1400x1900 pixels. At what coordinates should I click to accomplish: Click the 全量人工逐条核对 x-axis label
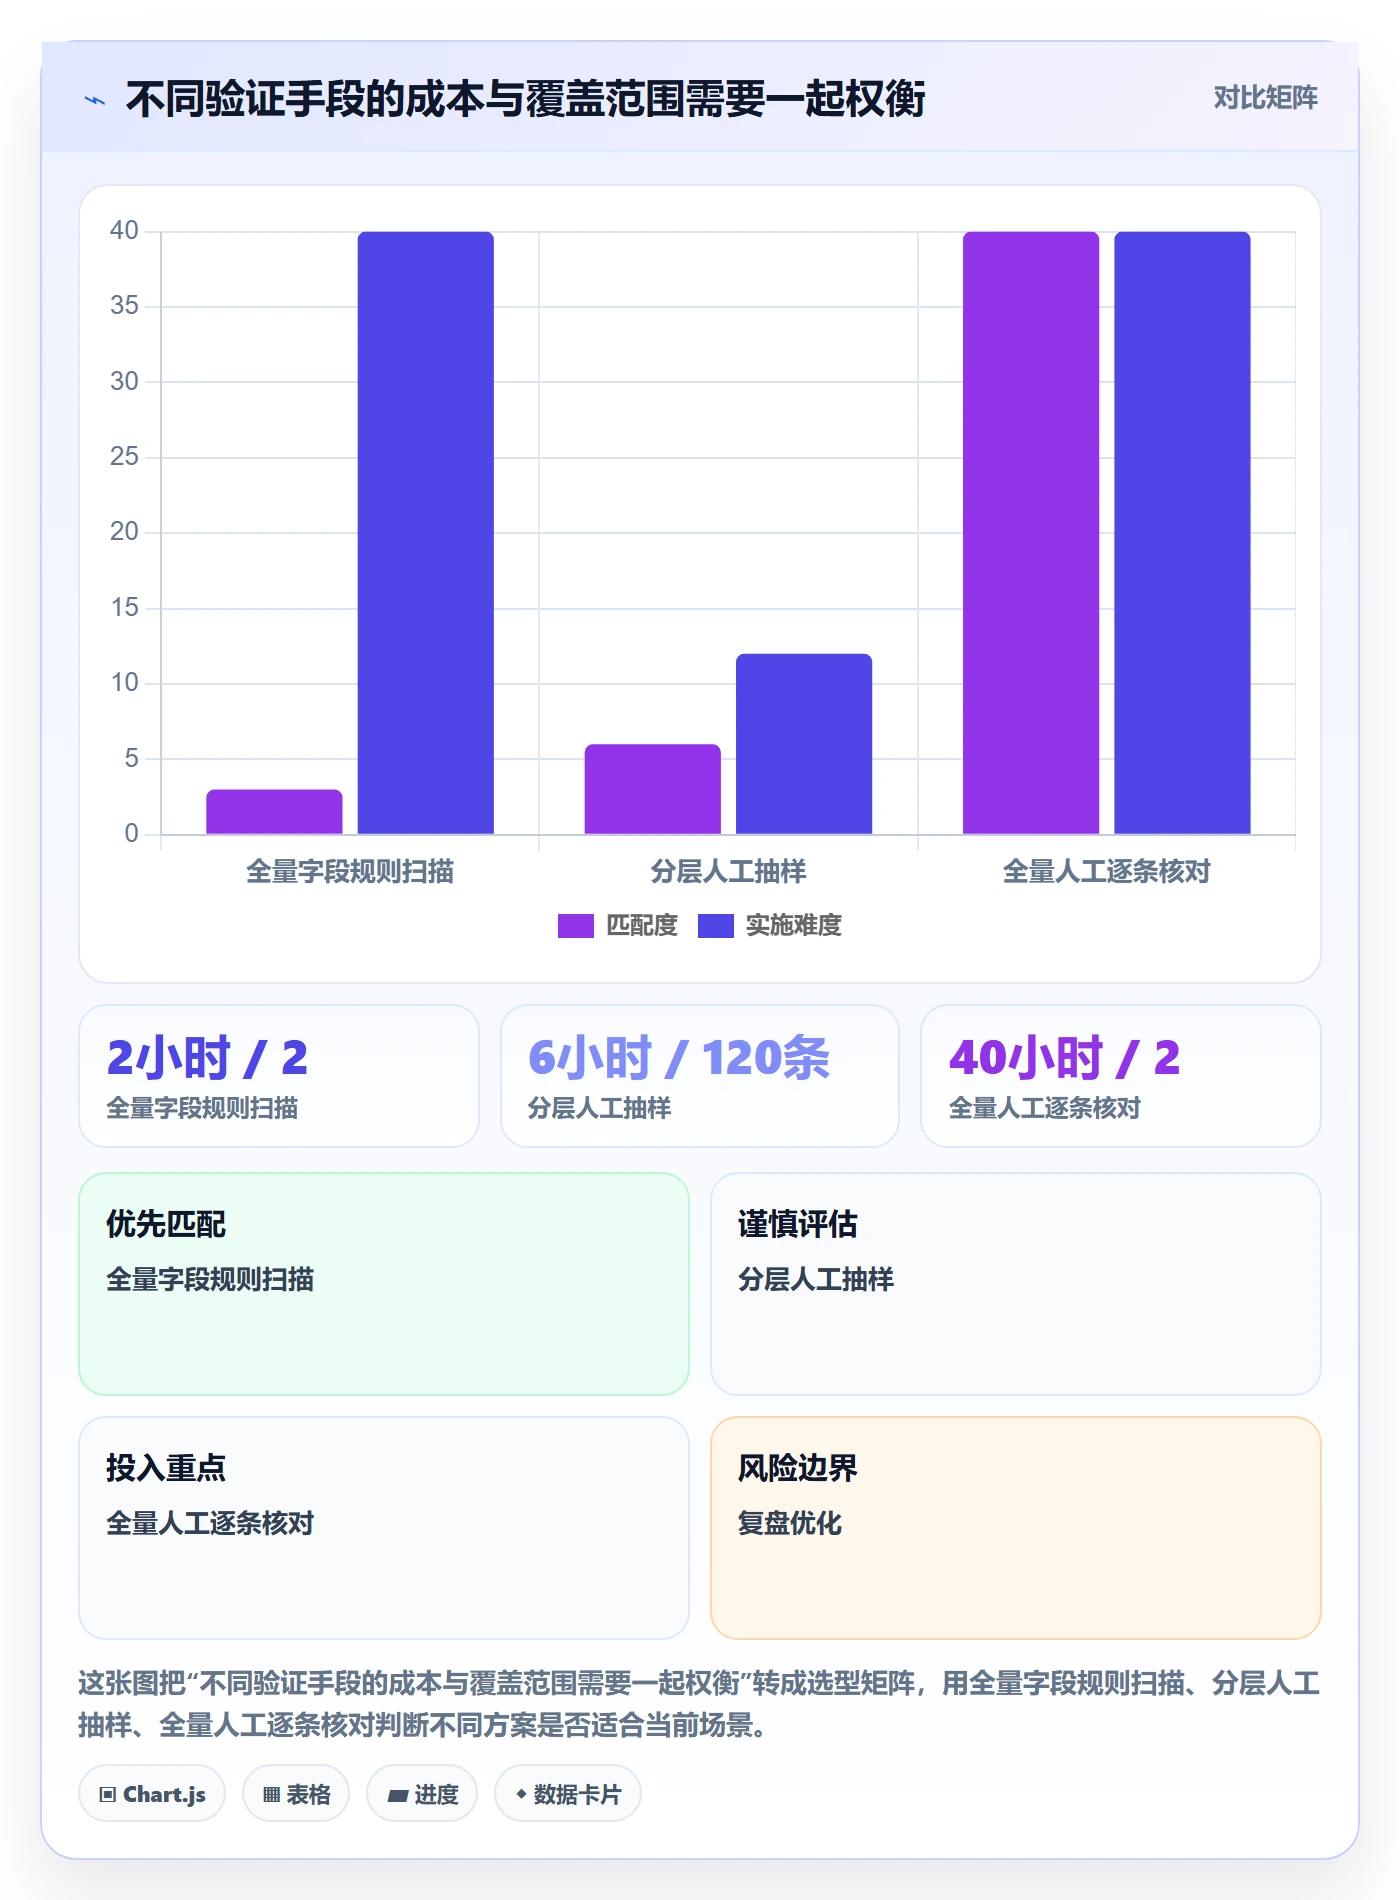[1106, 872]
